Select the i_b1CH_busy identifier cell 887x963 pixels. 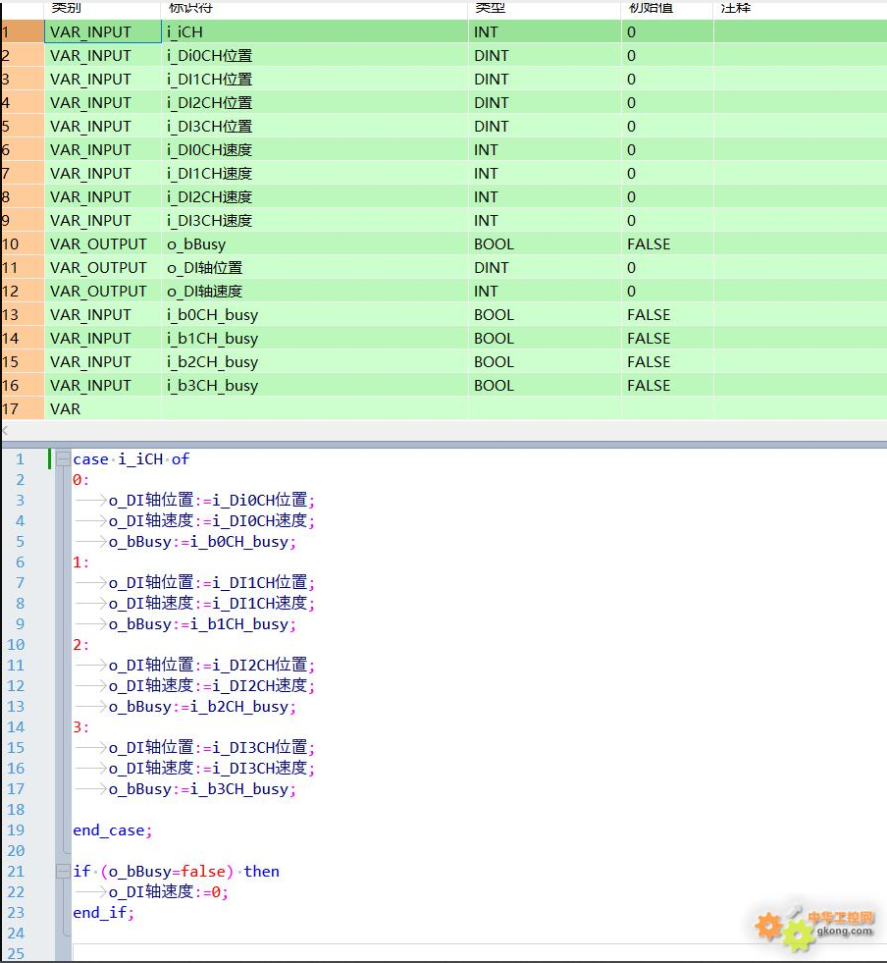point(315,338)
